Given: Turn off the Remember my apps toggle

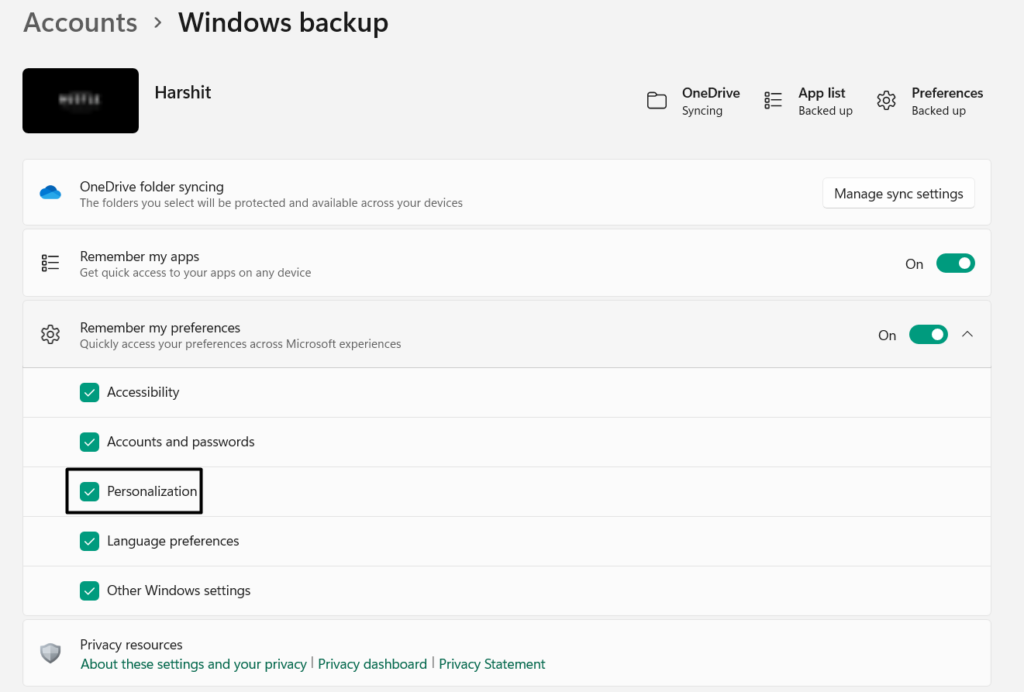Looking at the screenshot, I should 955,264.
